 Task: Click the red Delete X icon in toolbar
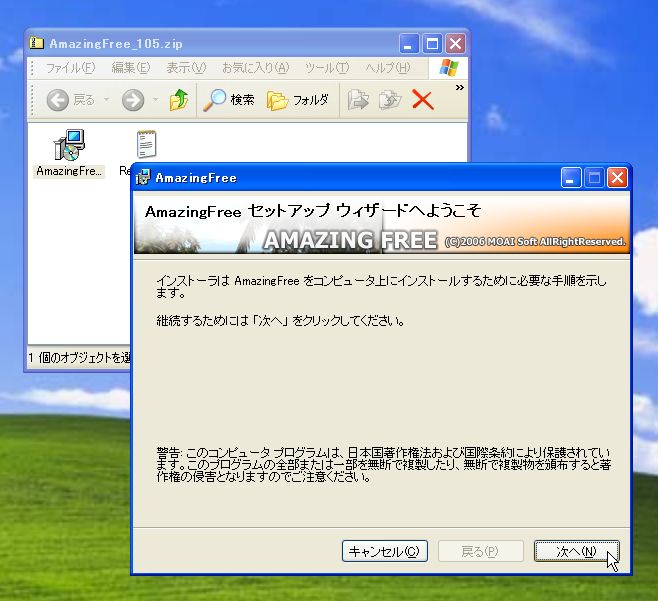(x=423, y=100)
